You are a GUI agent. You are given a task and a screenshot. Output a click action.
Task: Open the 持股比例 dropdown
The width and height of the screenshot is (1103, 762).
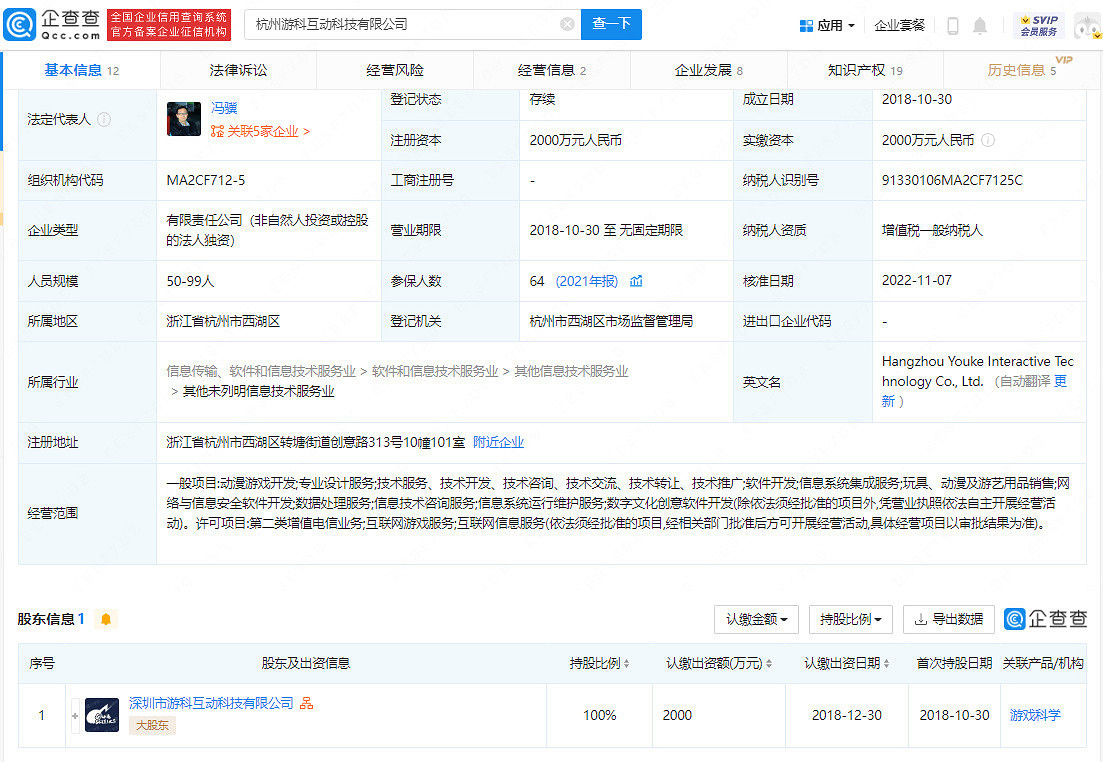[850, 619]
